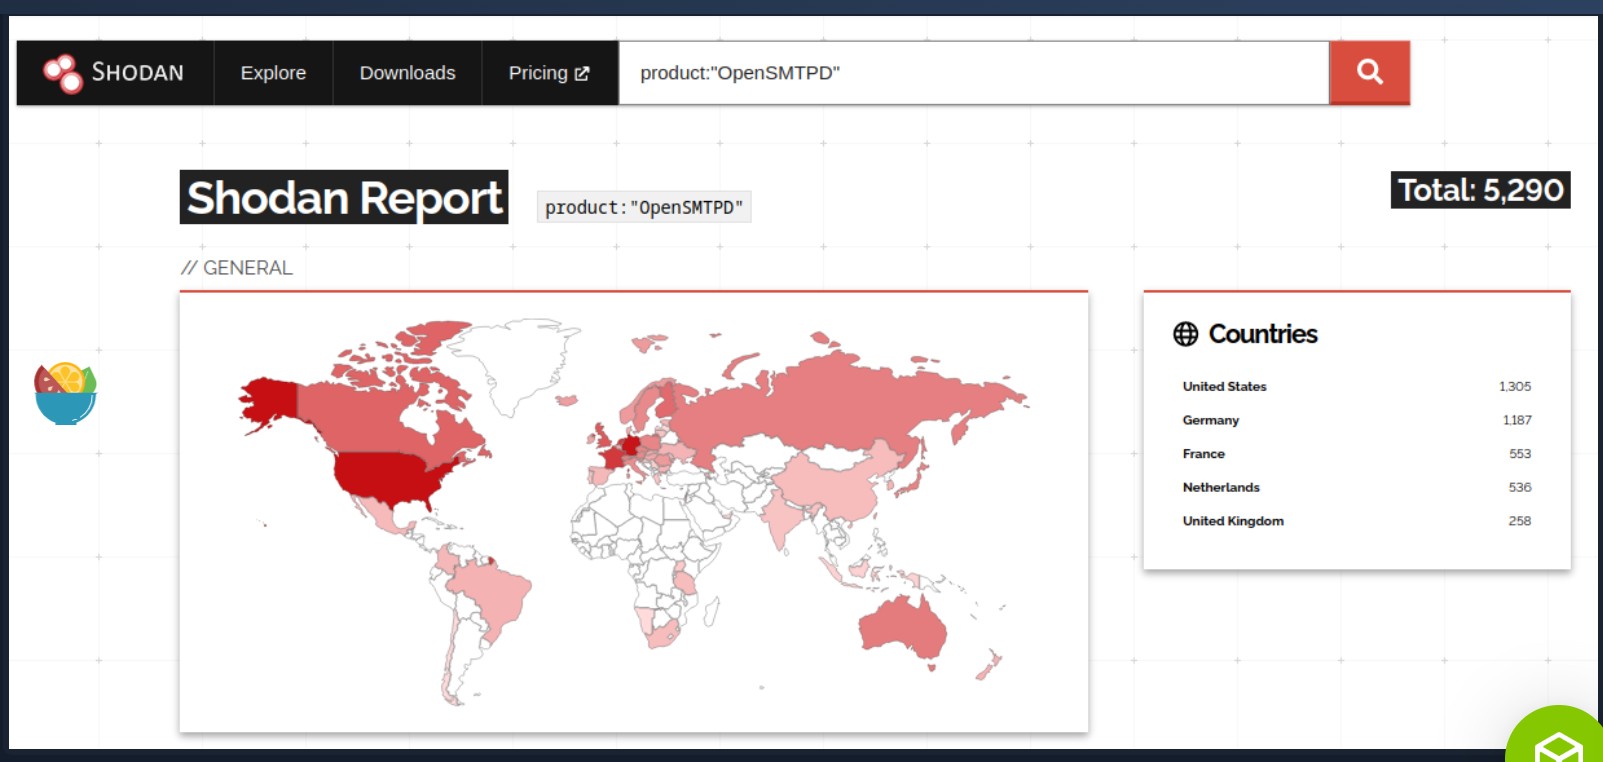The height and width of the screenshot is (762, 1603).
Task: Go to the Pricing page
Action: tap(538, 73)
